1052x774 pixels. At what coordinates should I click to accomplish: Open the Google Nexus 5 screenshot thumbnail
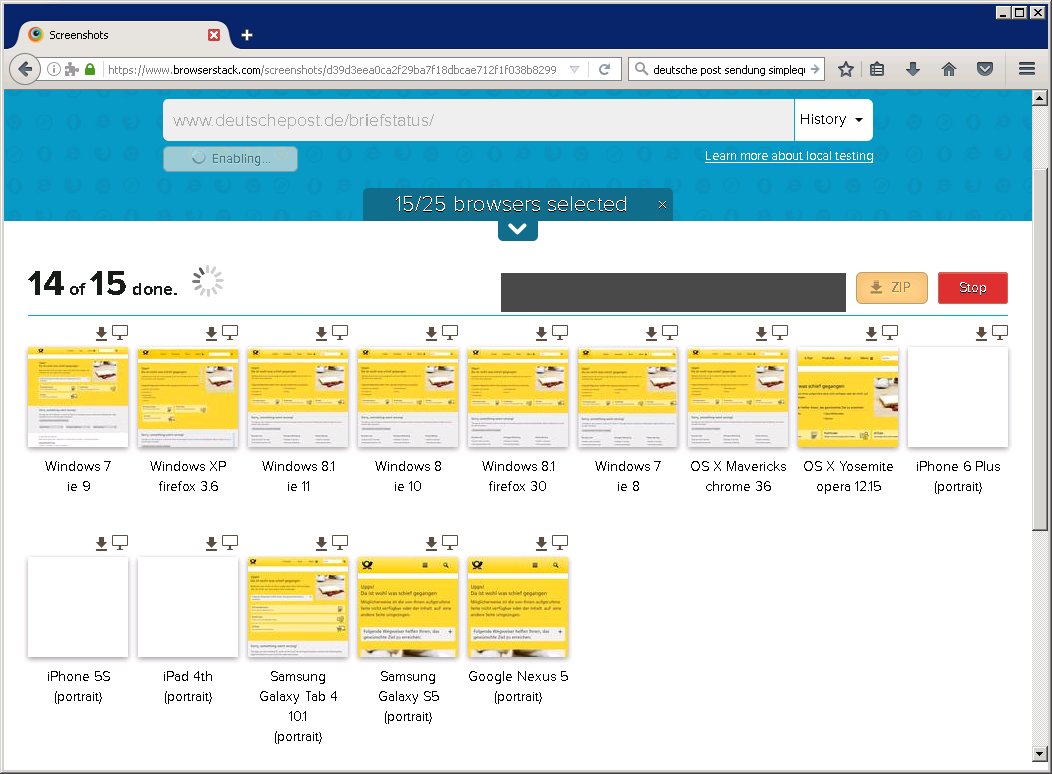[x=518, y=607]
